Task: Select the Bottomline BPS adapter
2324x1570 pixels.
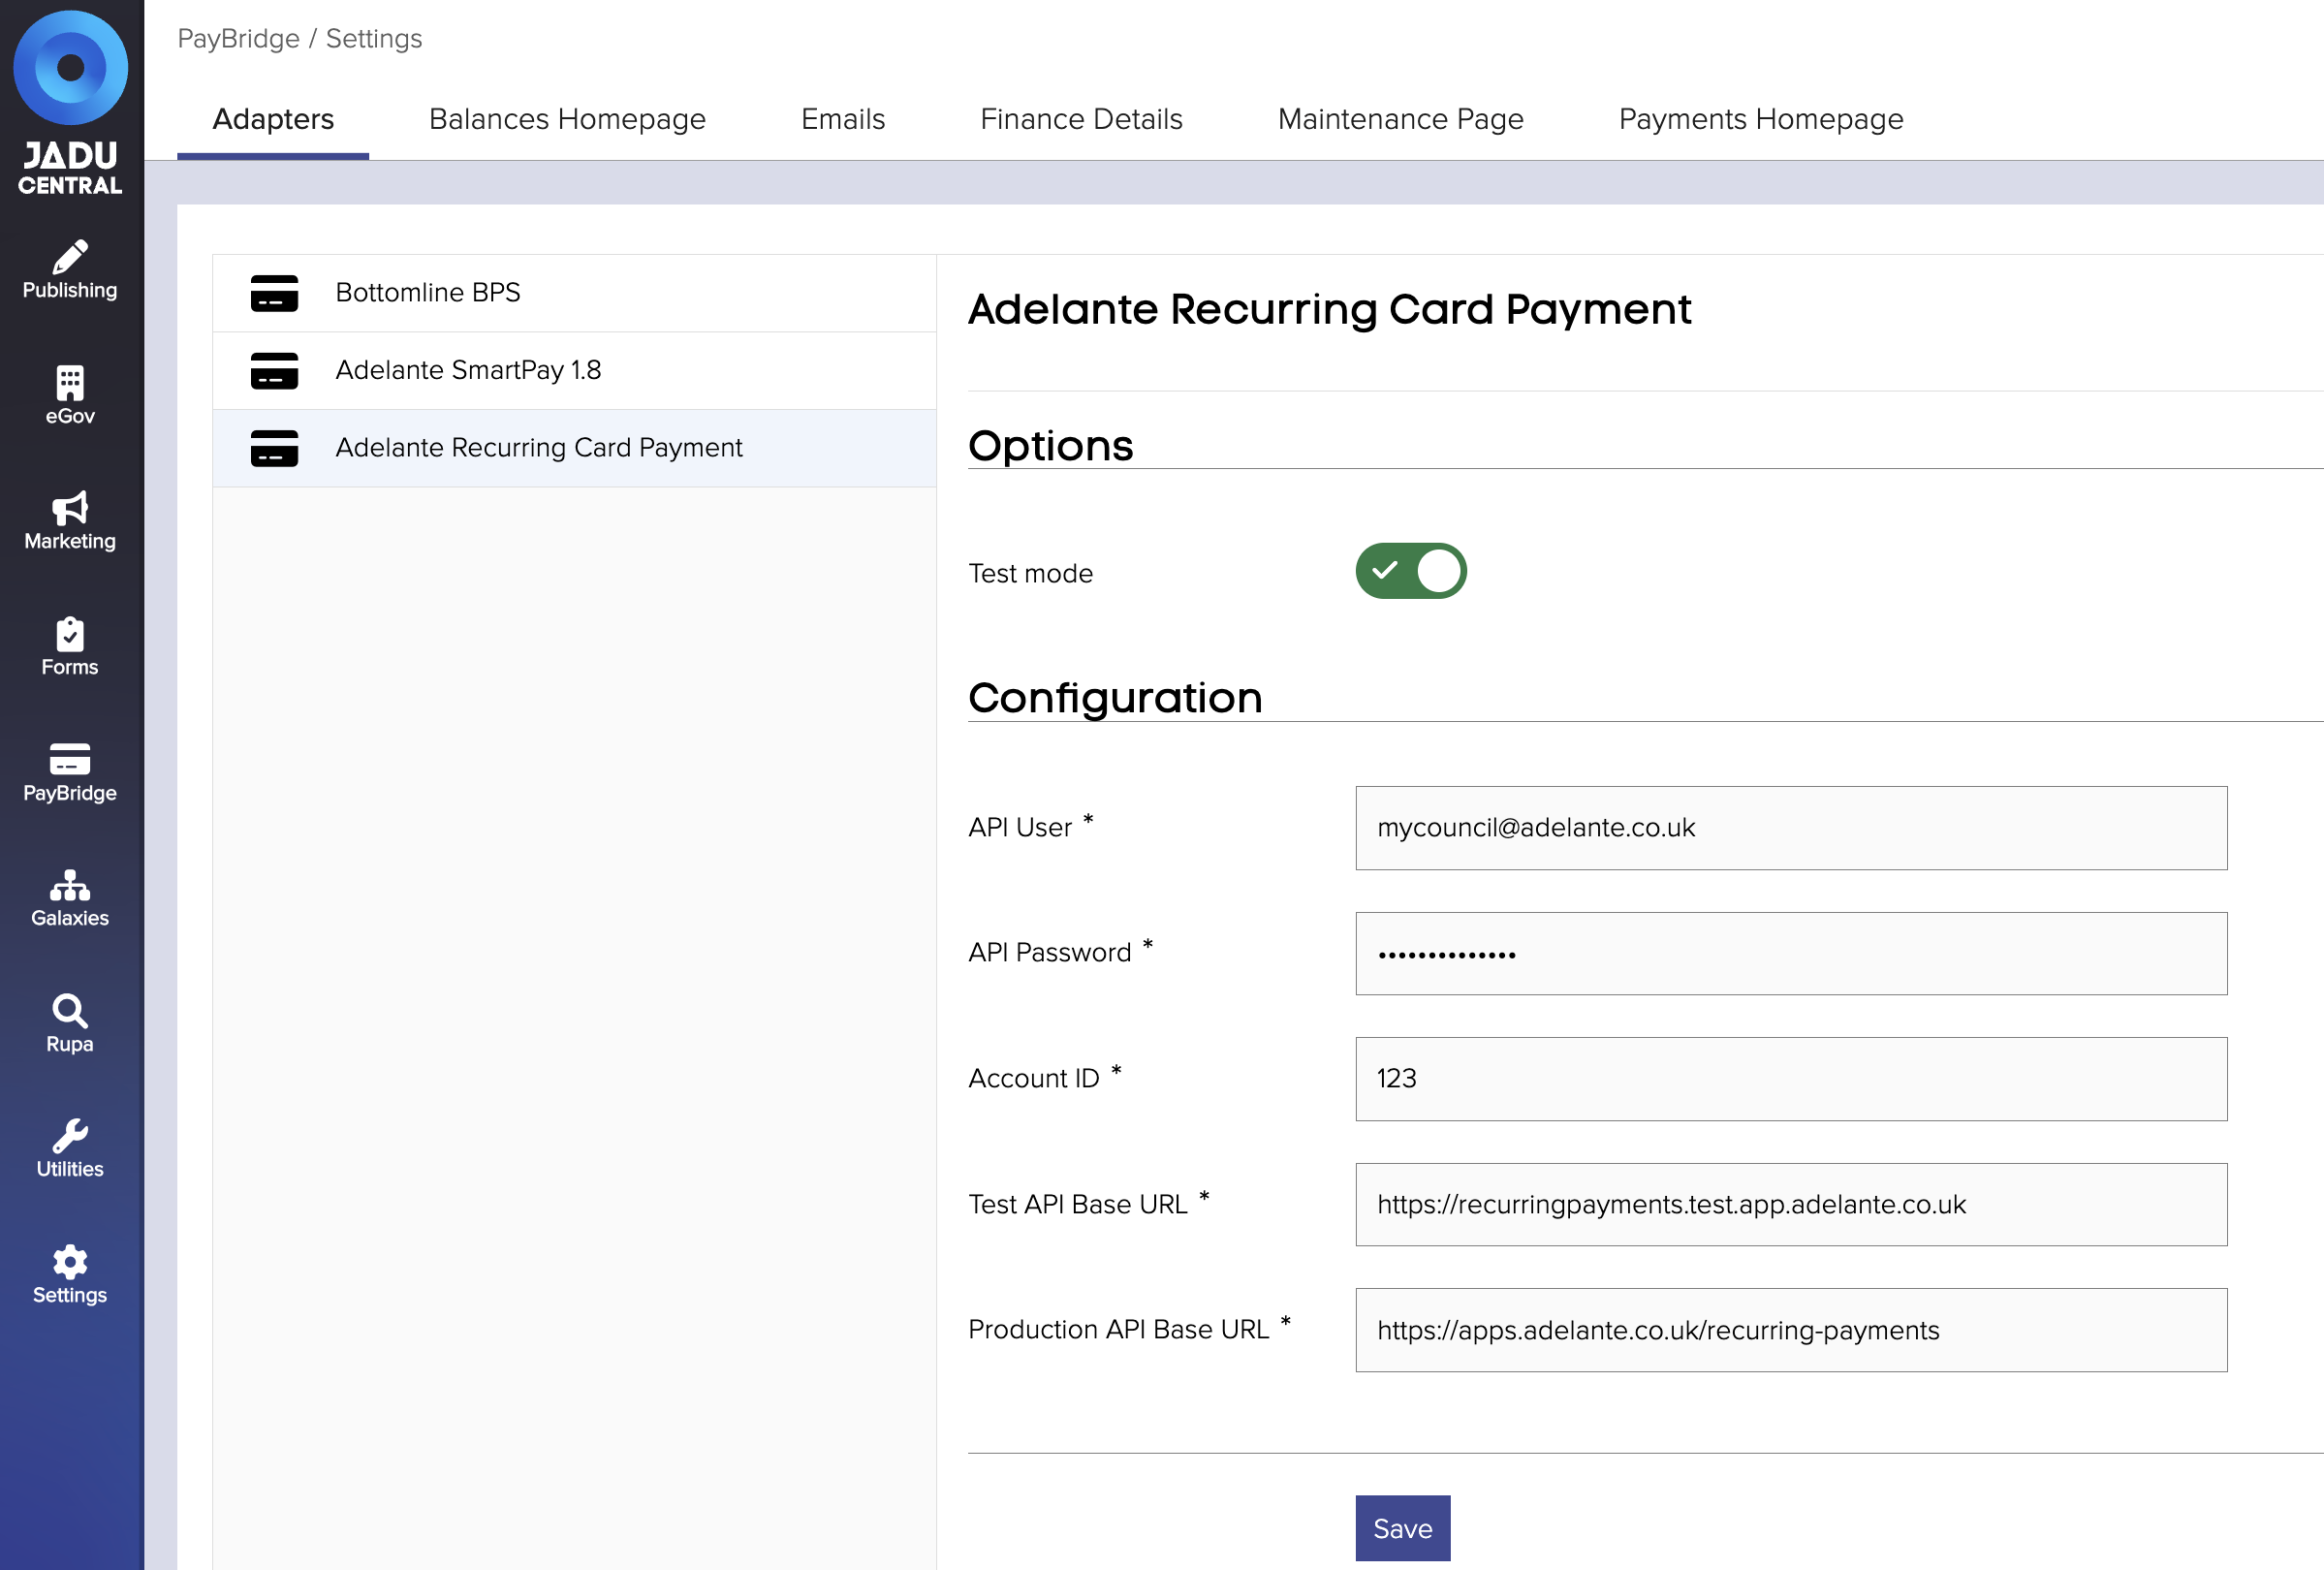Action: (x=574, y=293)
